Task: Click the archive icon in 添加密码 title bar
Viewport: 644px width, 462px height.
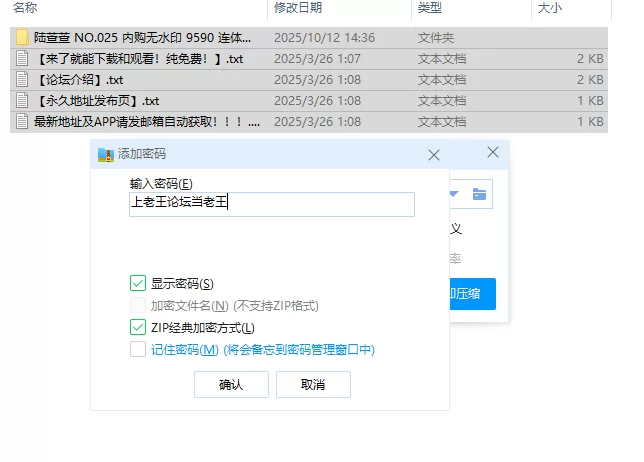Action: click(105, 155)
